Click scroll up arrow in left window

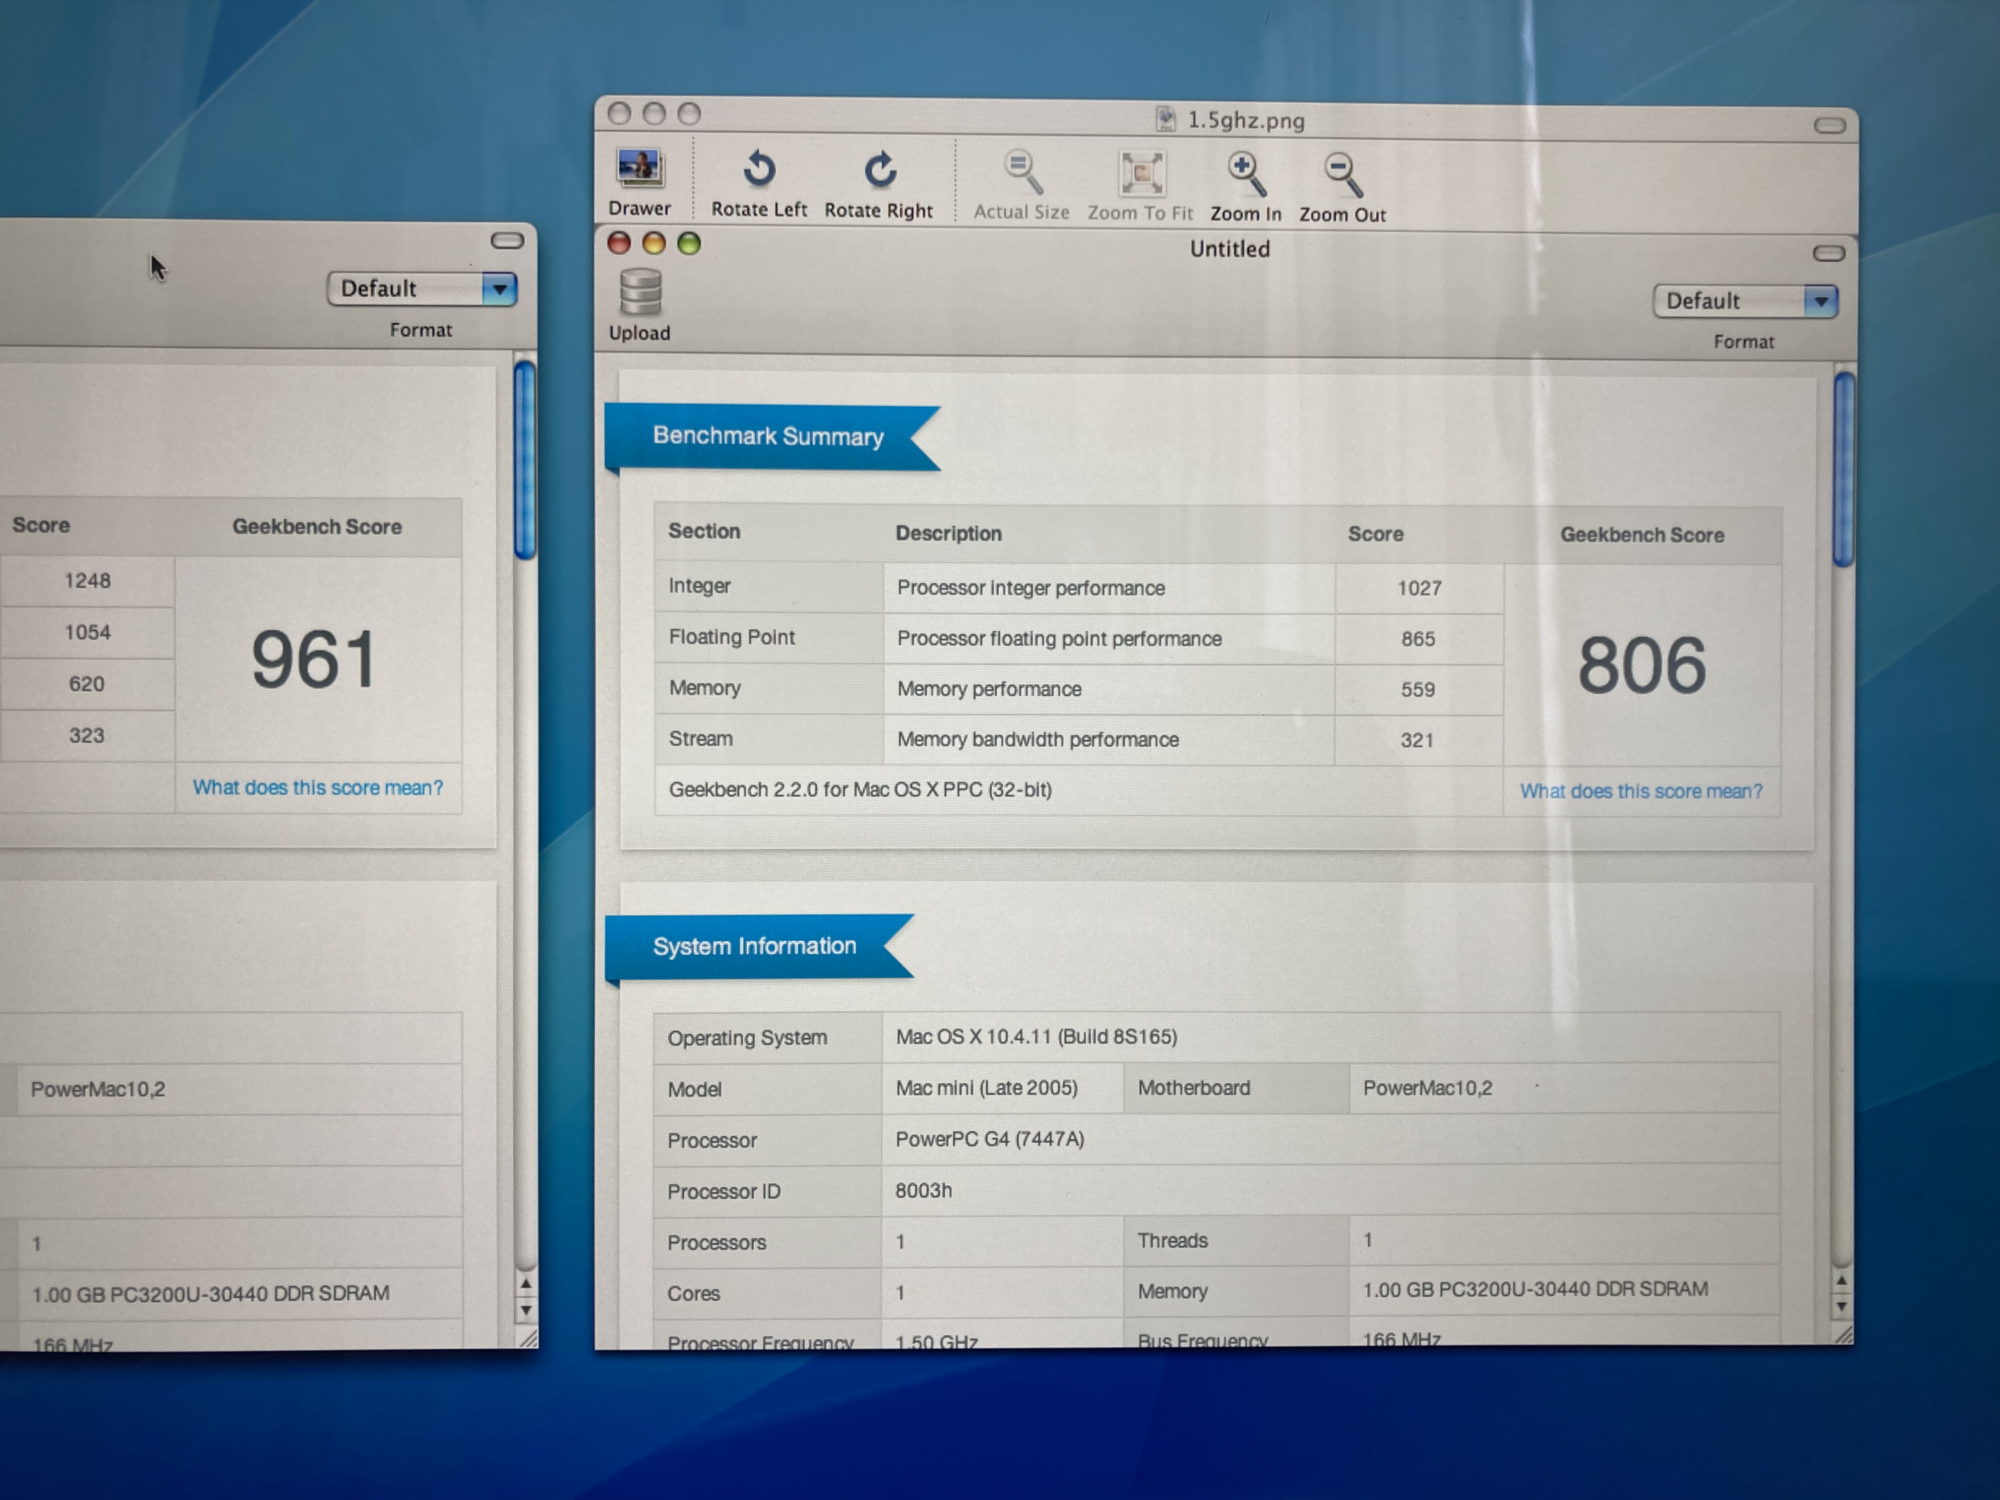[x=526, y=1284]
